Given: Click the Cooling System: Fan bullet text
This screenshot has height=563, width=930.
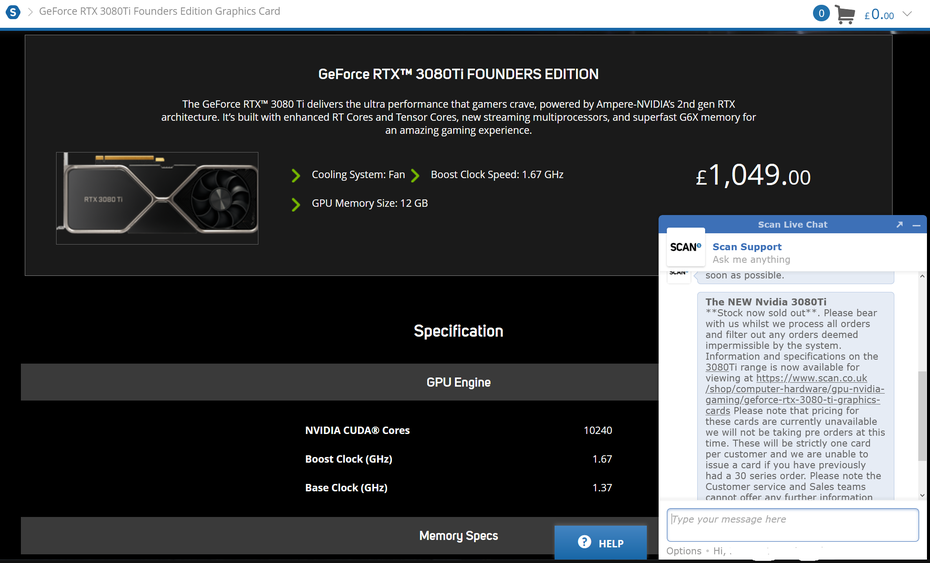Looking at the screenshot, I should click(x=358, y=174).
